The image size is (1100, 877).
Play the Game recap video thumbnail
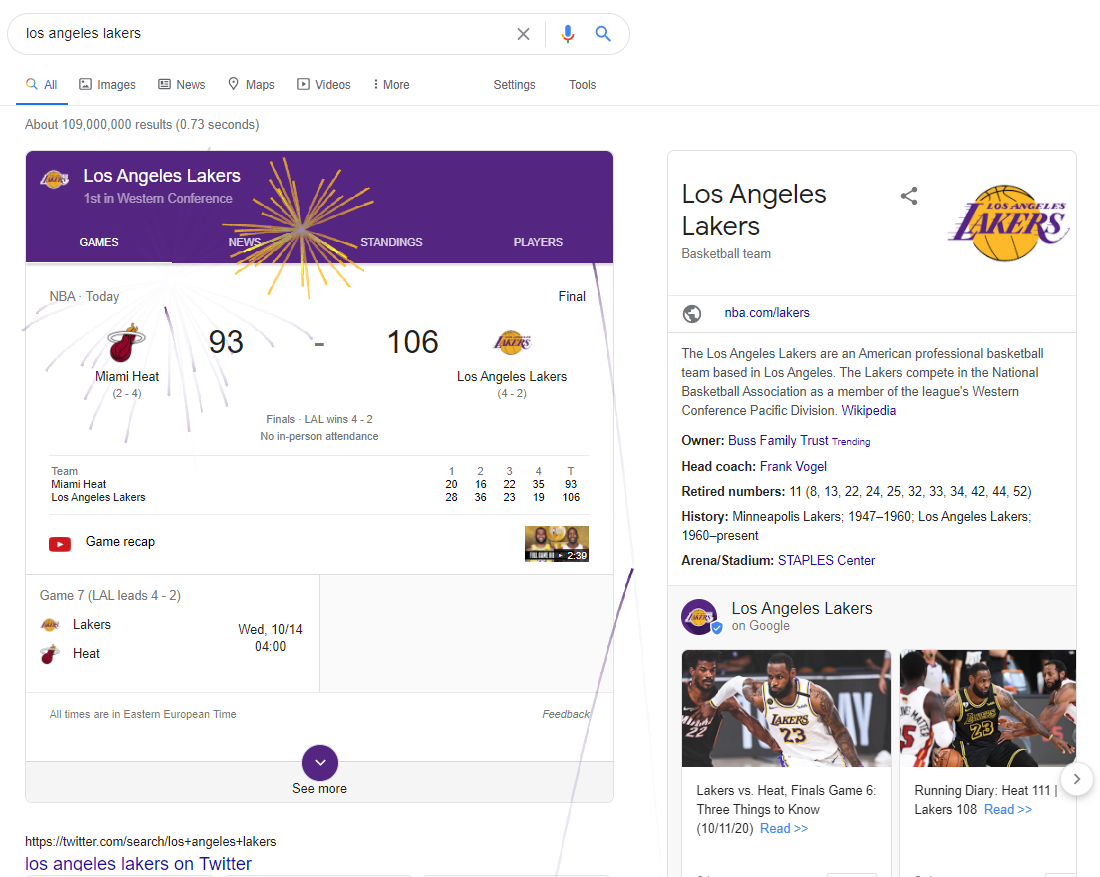pos(557,544)
